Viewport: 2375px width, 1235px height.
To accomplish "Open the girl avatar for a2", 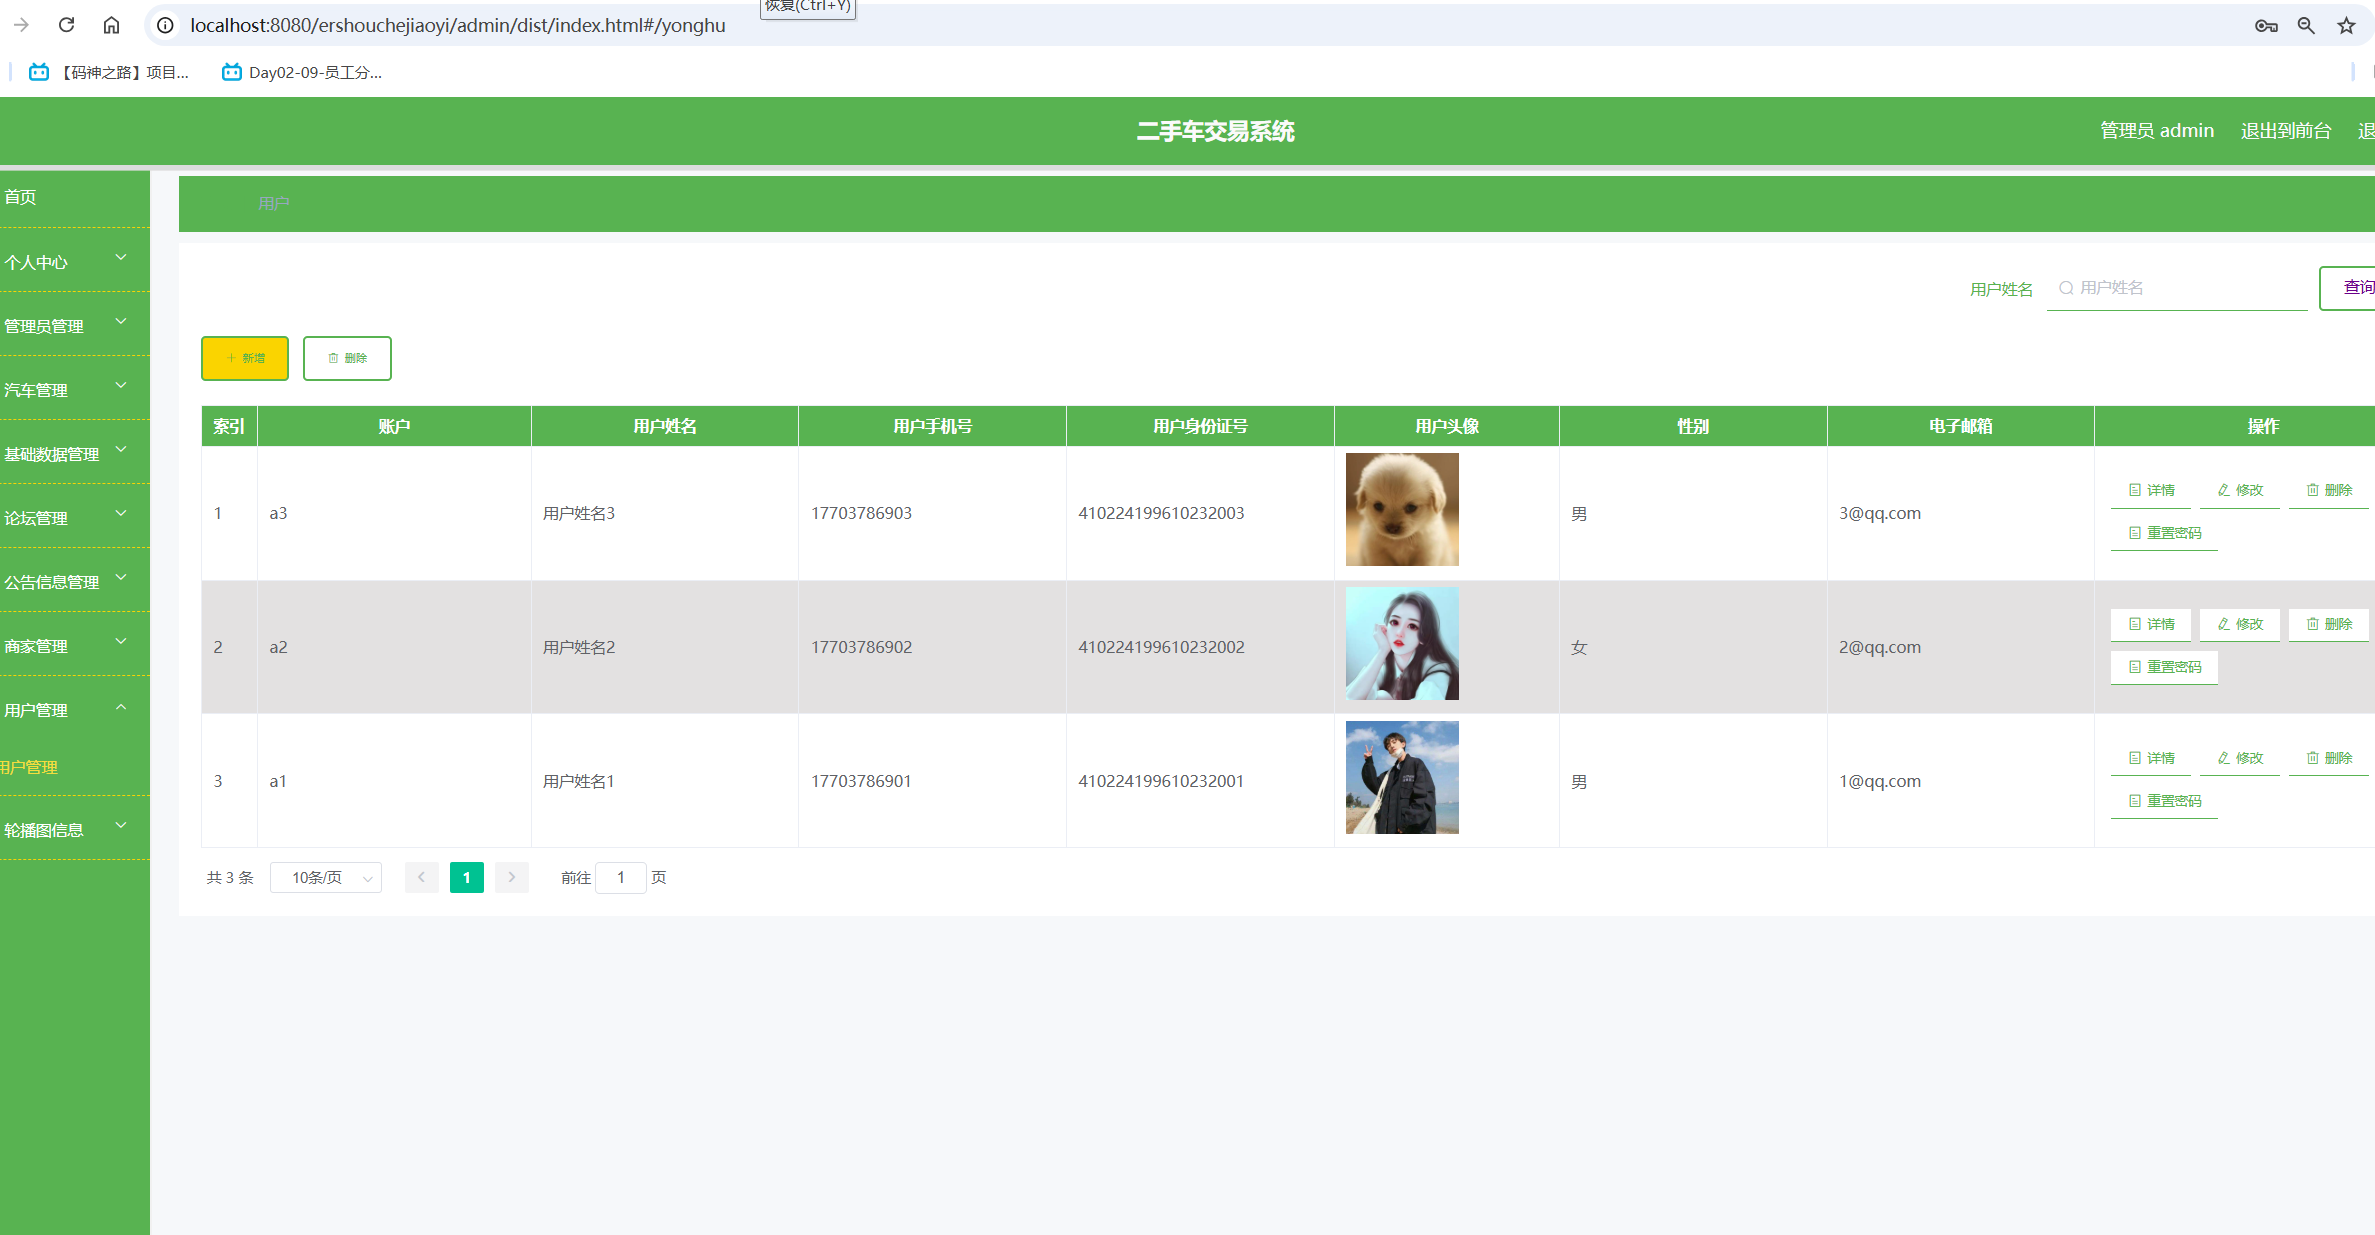I will coord(1402,644).
